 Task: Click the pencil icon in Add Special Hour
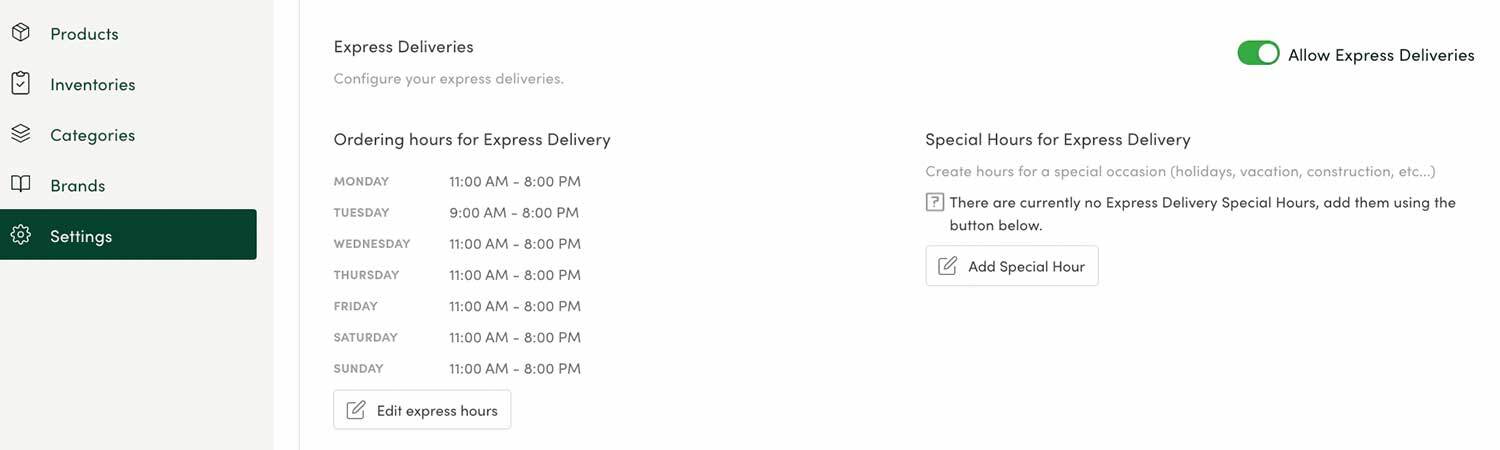(x=947, y=266)
